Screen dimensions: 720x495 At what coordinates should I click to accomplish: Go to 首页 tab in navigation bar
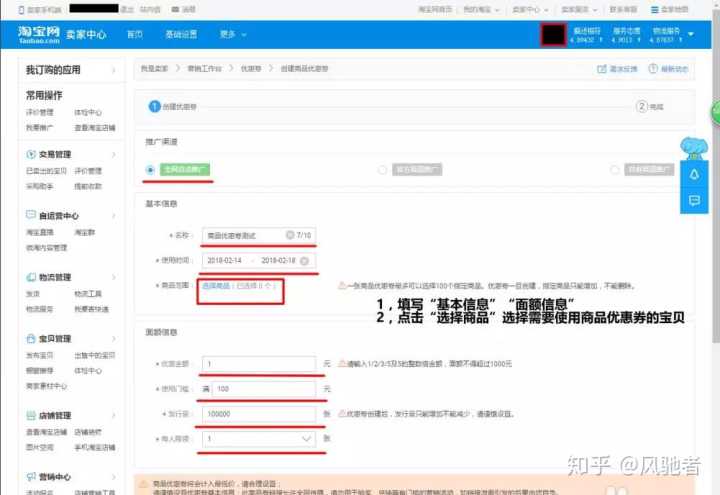pos(135,34)
